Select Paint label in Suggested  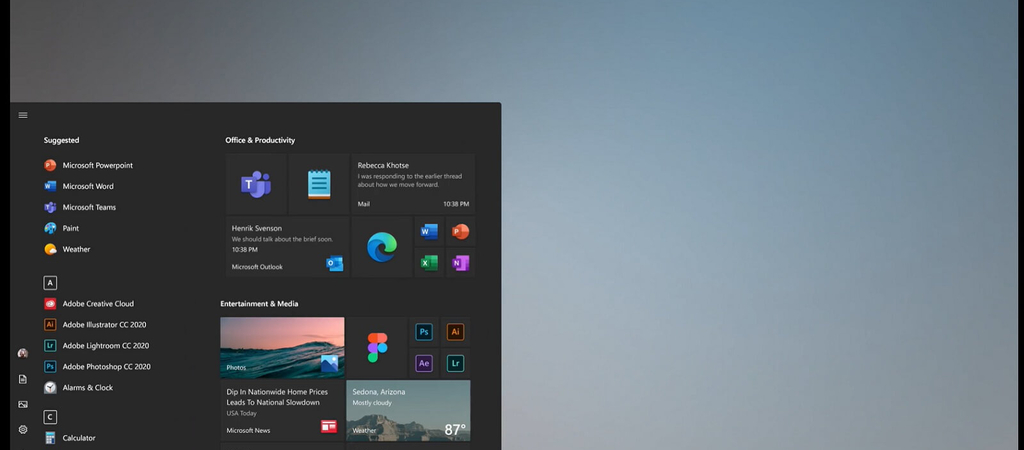point(71,228)
